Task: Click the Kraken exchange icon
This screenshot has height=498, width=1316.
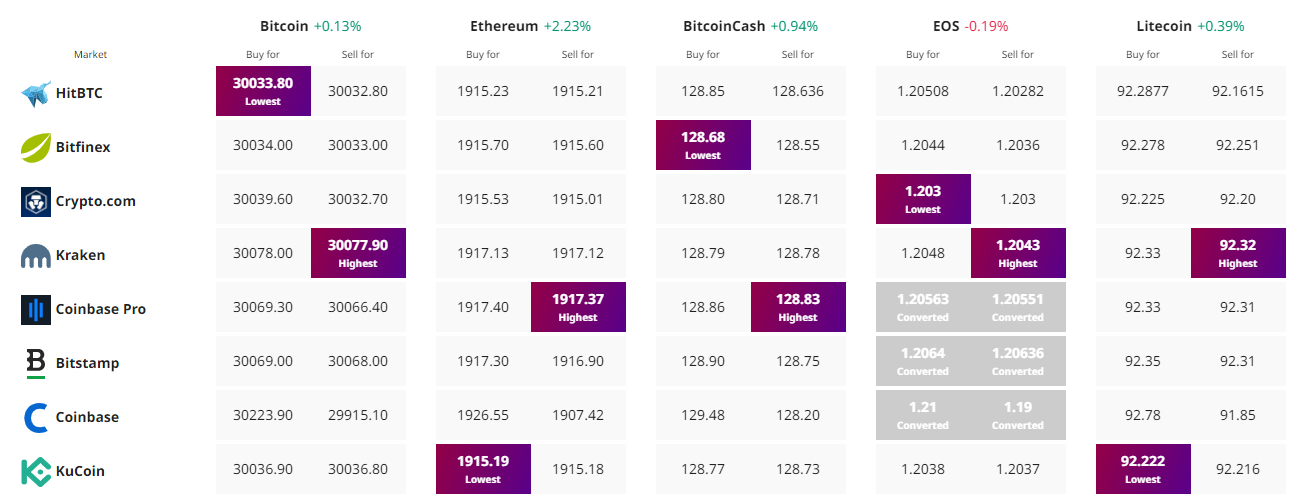Action: 36,256
